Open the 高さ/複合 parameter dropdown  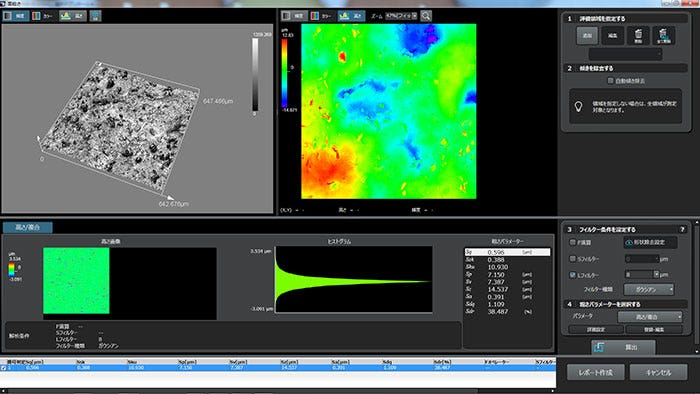coord(650,317)
